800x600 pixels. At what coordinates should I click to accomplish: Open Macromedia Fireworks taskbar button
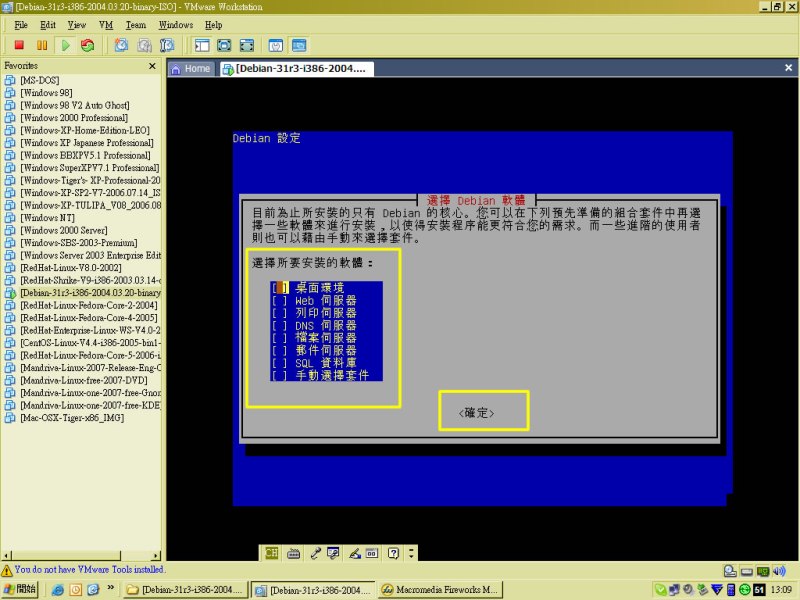pyautogui.click(x=441, y=590)
